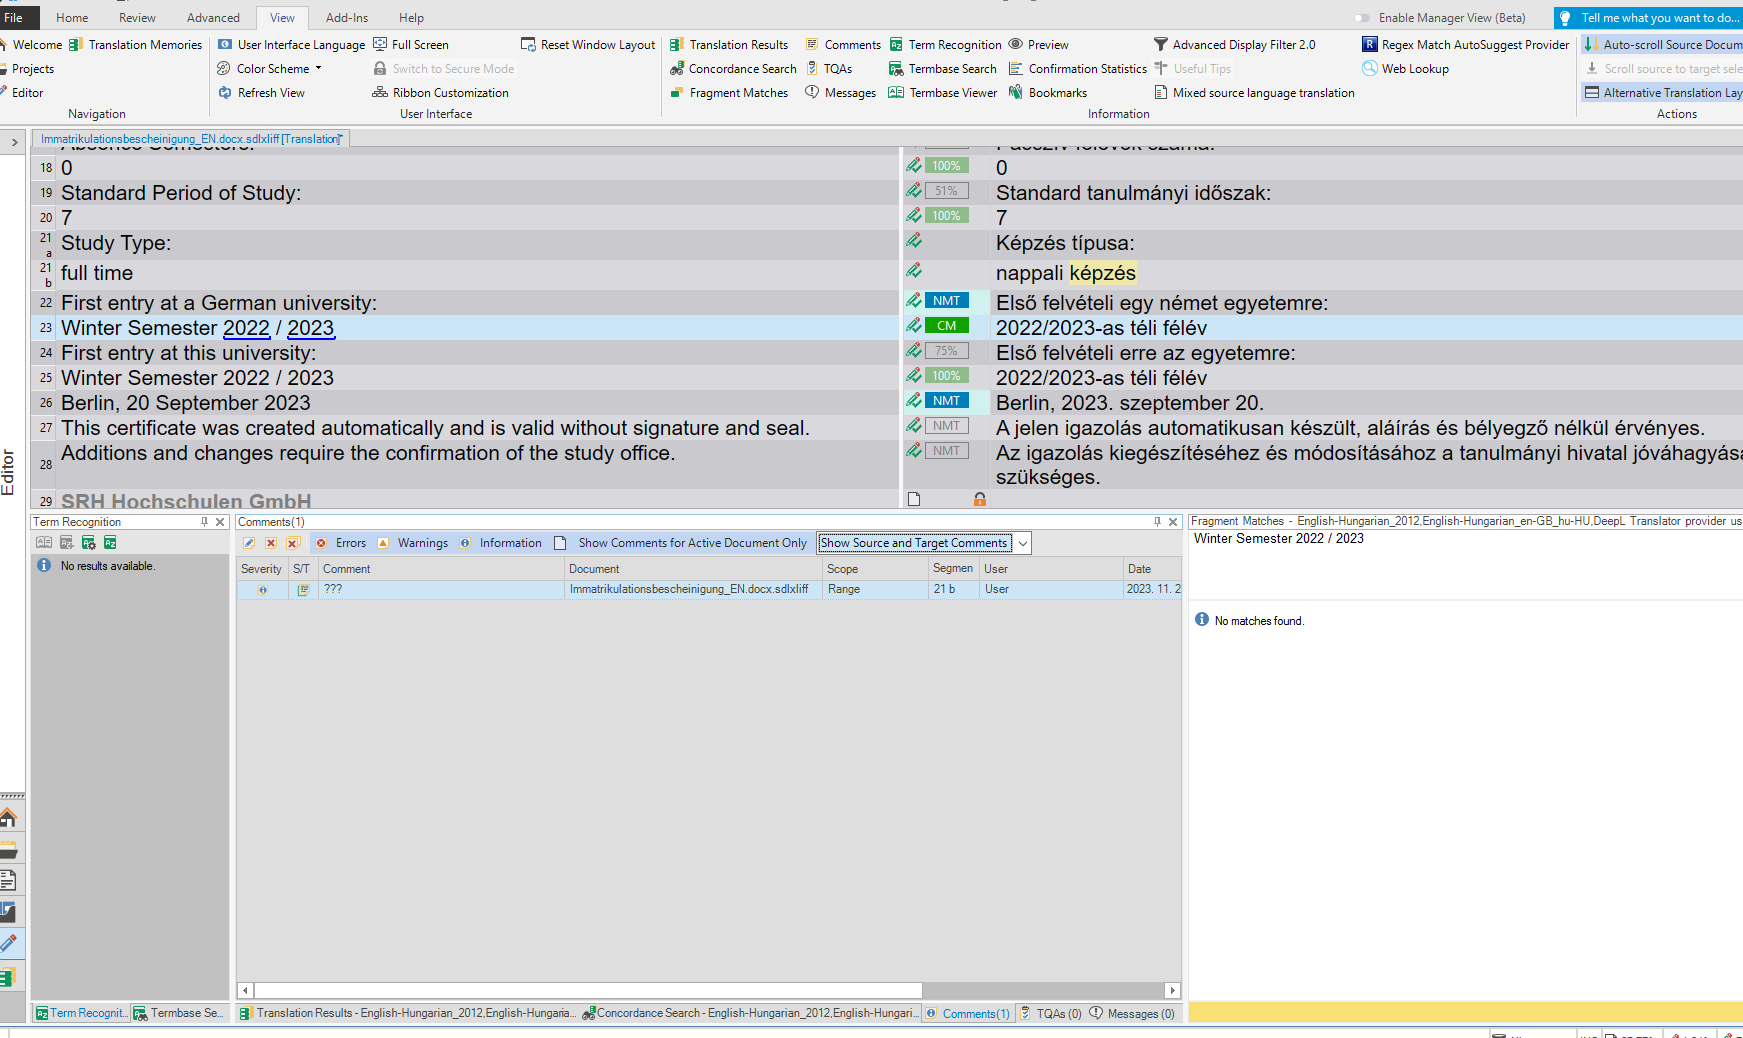
Task: Switch to the Review ribbon tab
Action: click(137, 18)
